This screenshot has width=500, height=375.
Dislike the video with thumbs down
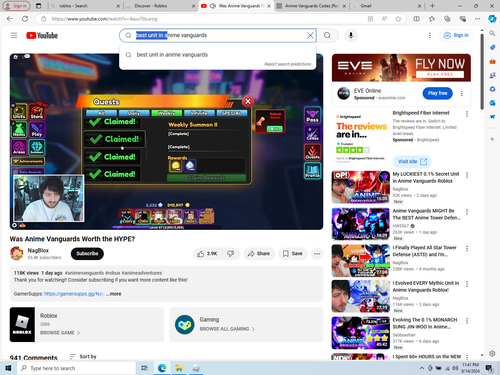pyautogui.click(x=231, y=254)
